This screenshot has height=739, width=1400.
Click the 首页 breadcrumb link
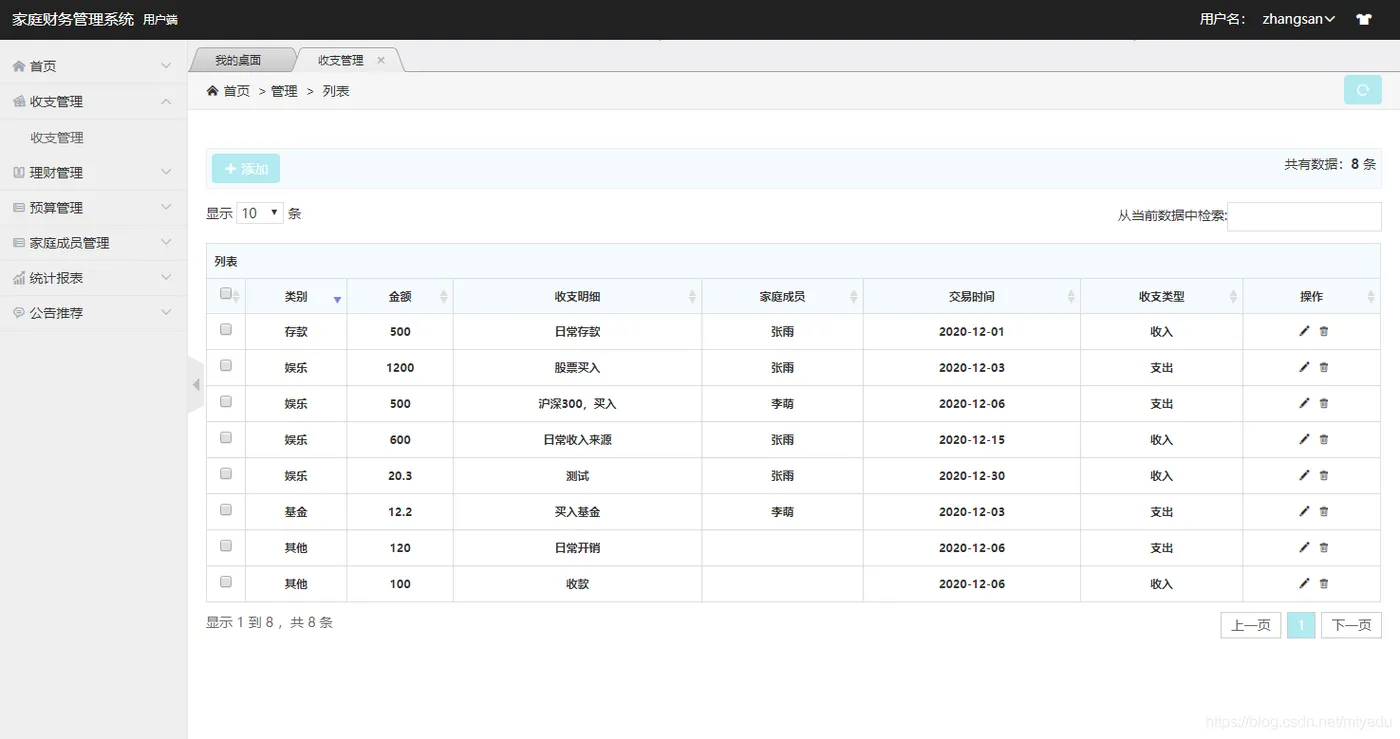click(237, 91)
